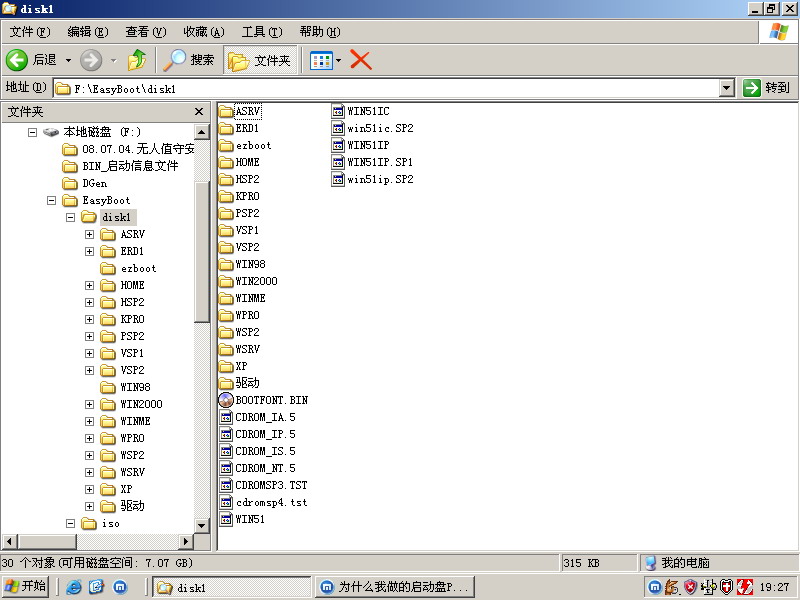Switch to 为什么我做的启动盘 taskbar window

click(395, 587)
